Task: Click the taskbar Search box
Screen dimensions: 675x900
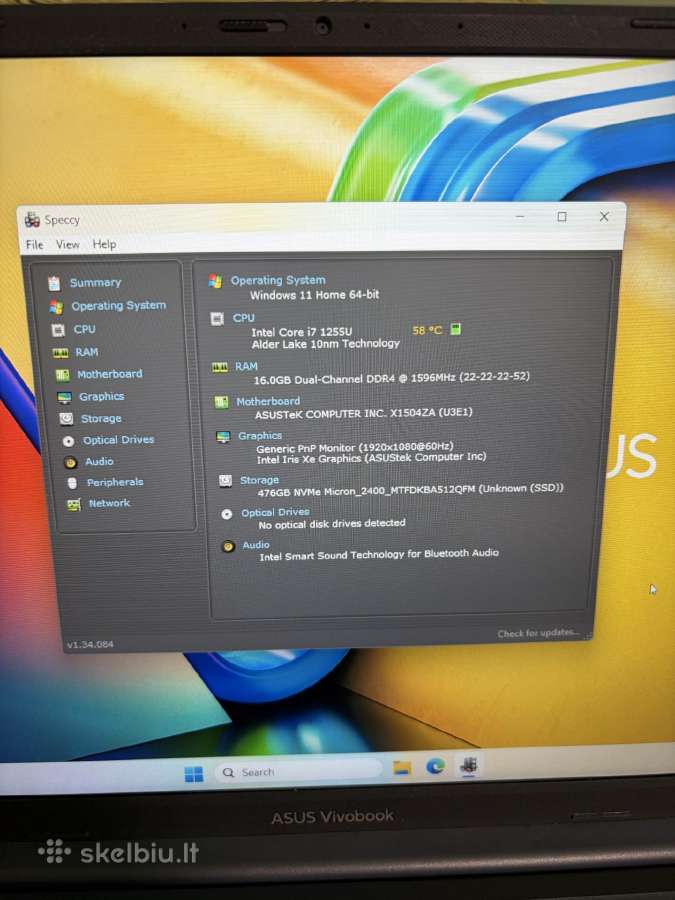Action: tap(298, 771)
